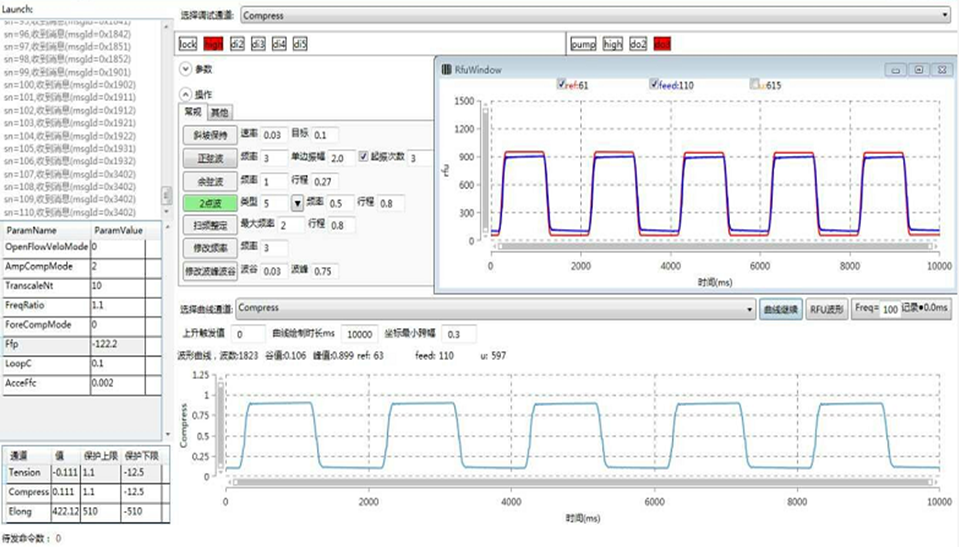Select the 常规 tab

click(192, 113)
